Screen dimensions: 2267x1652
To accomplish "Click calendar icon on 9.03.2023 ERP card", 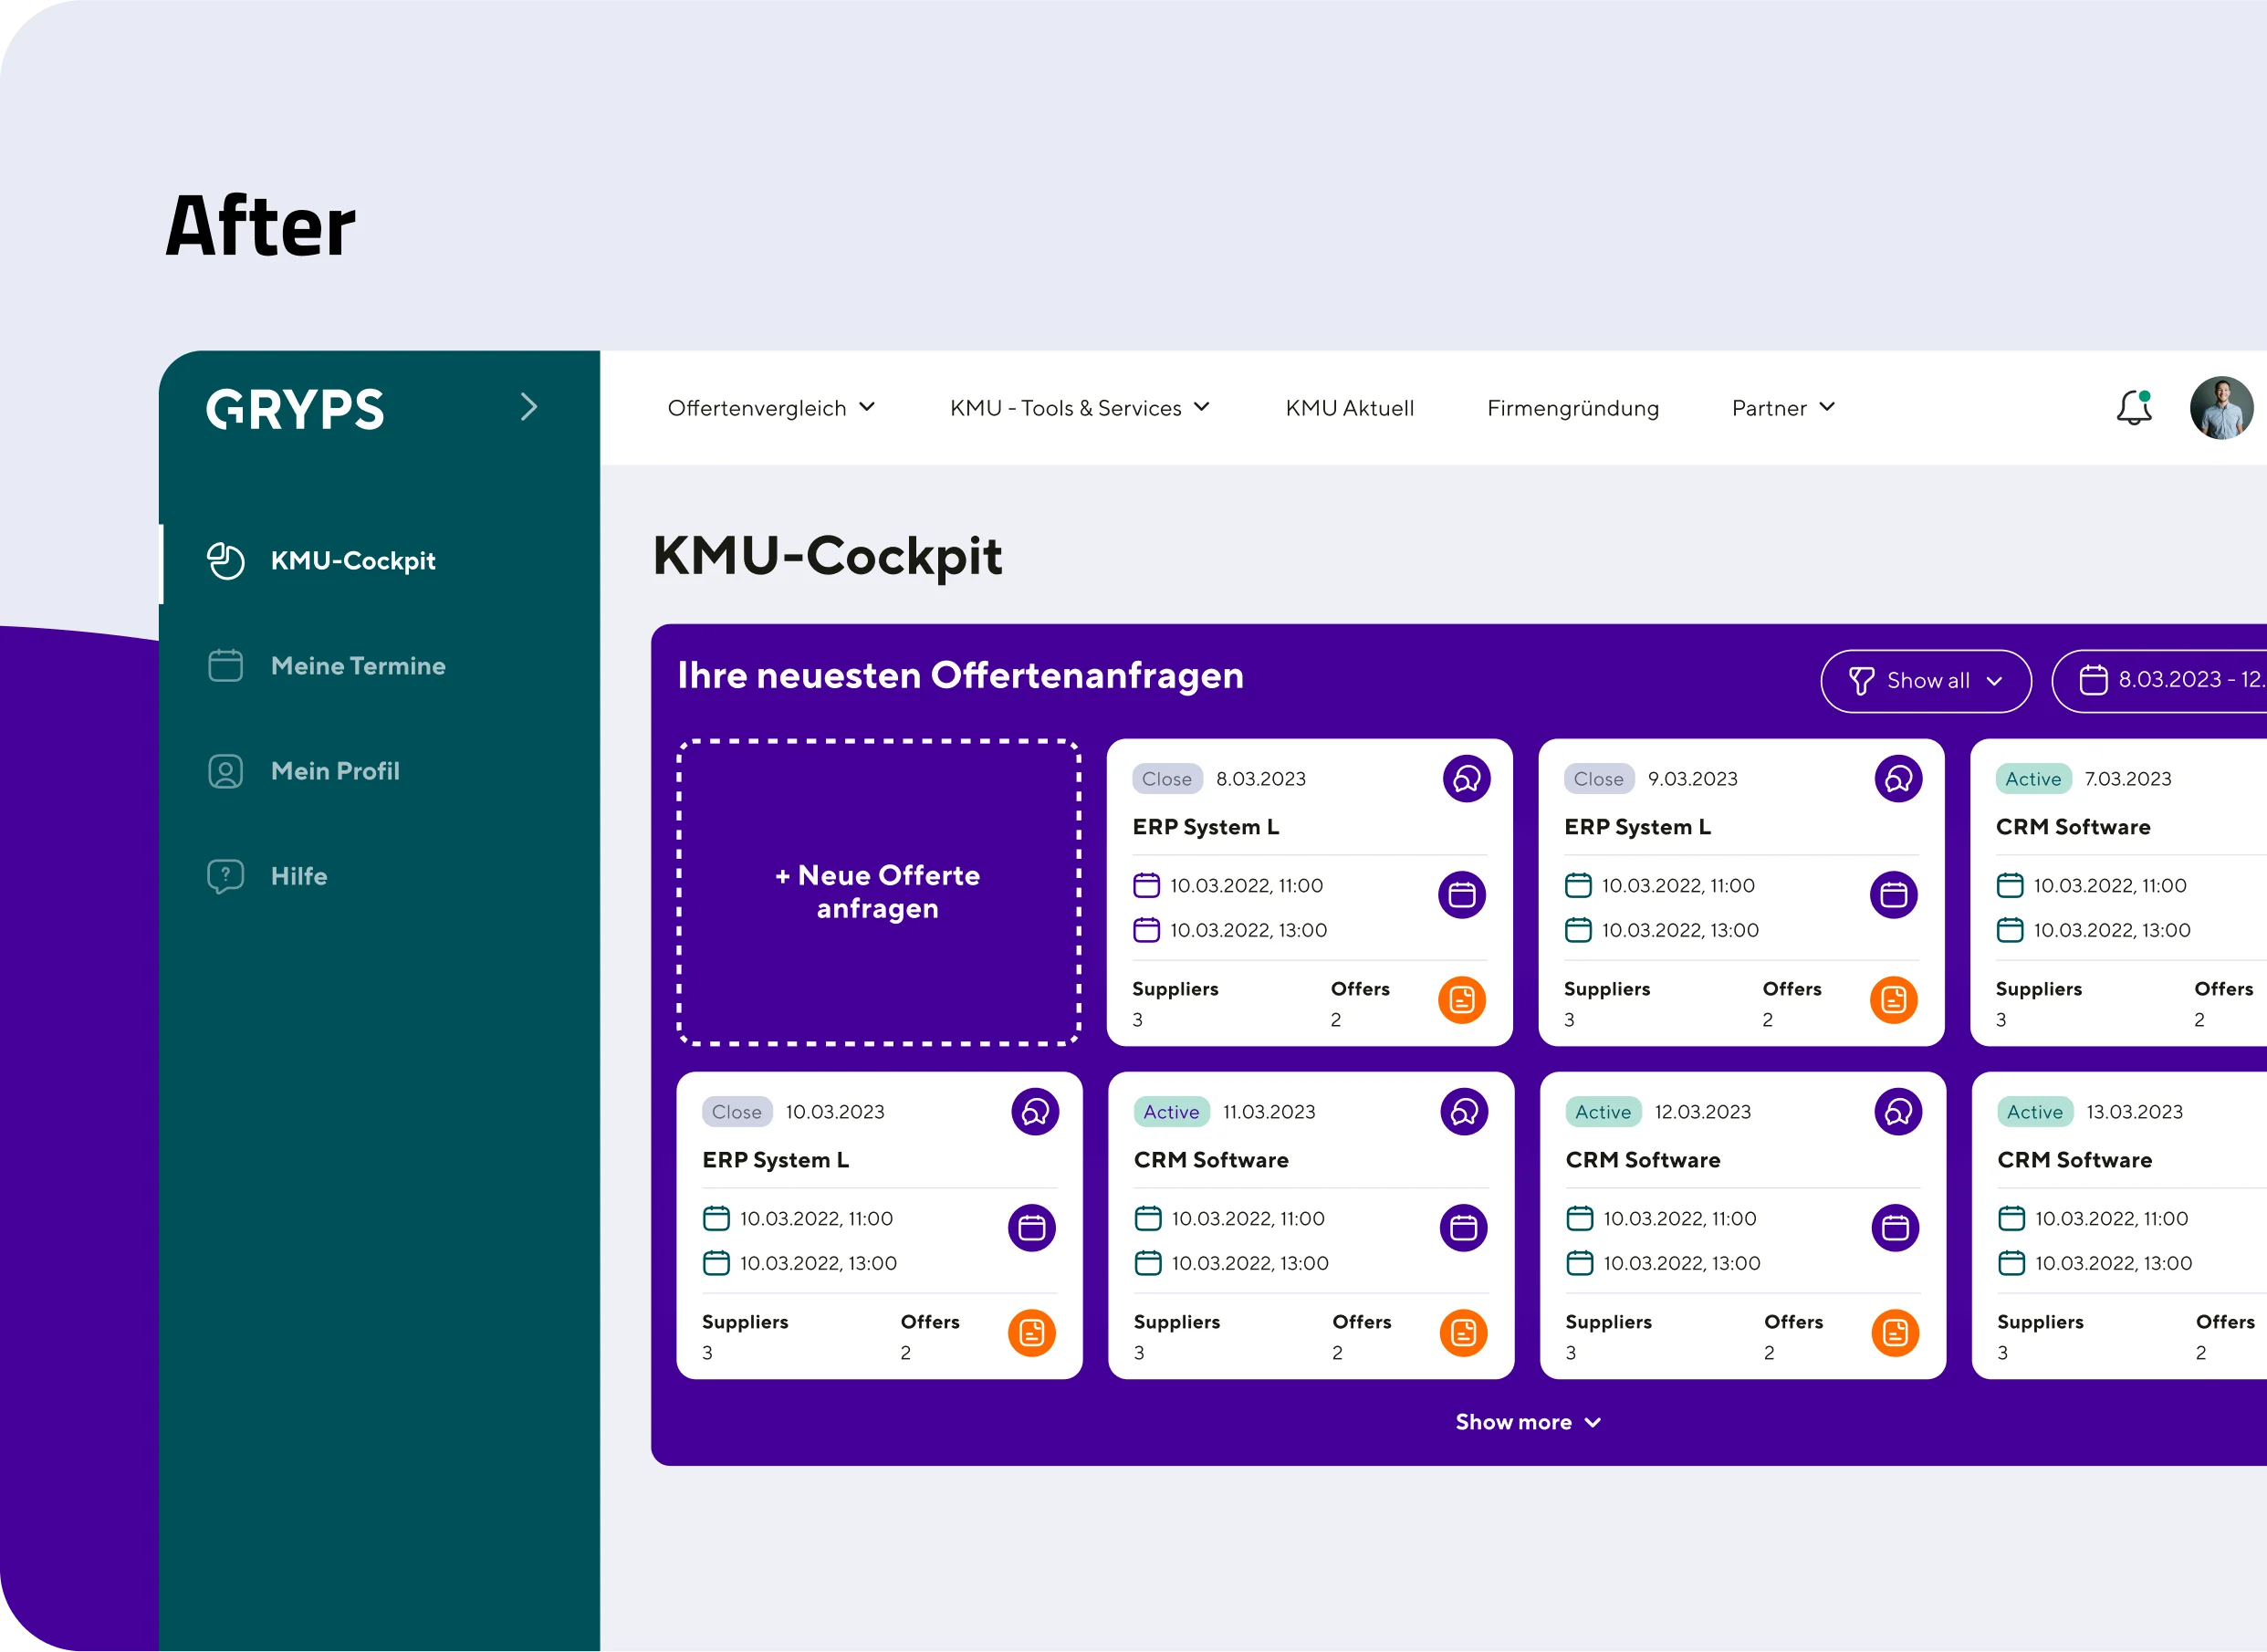I will point(1893,895).
